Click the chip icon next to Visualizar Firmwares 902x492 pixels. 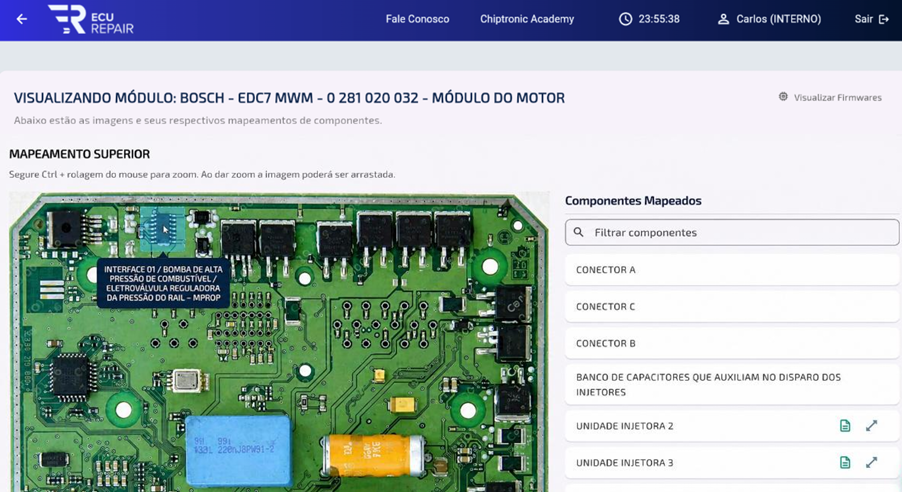[x=783, y=97]
